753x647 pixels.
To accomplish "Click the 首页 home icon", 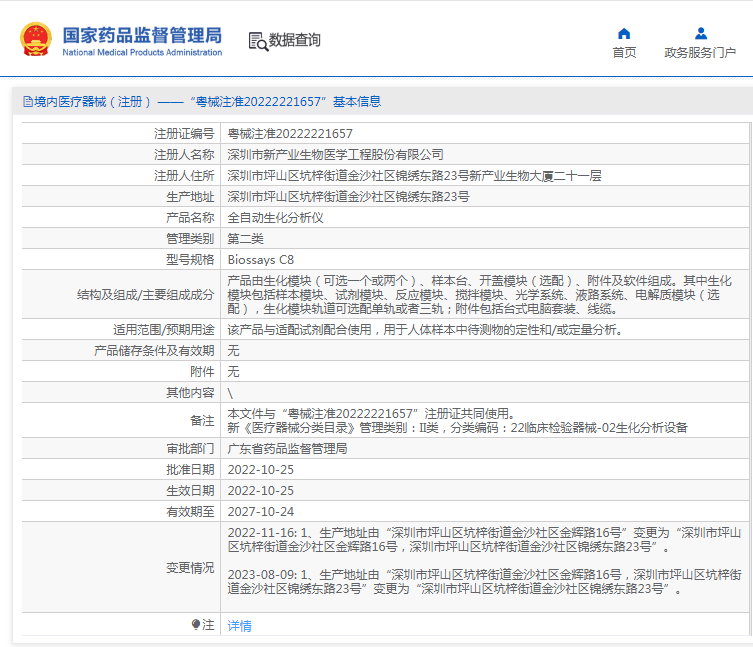I will coord(624,34).
